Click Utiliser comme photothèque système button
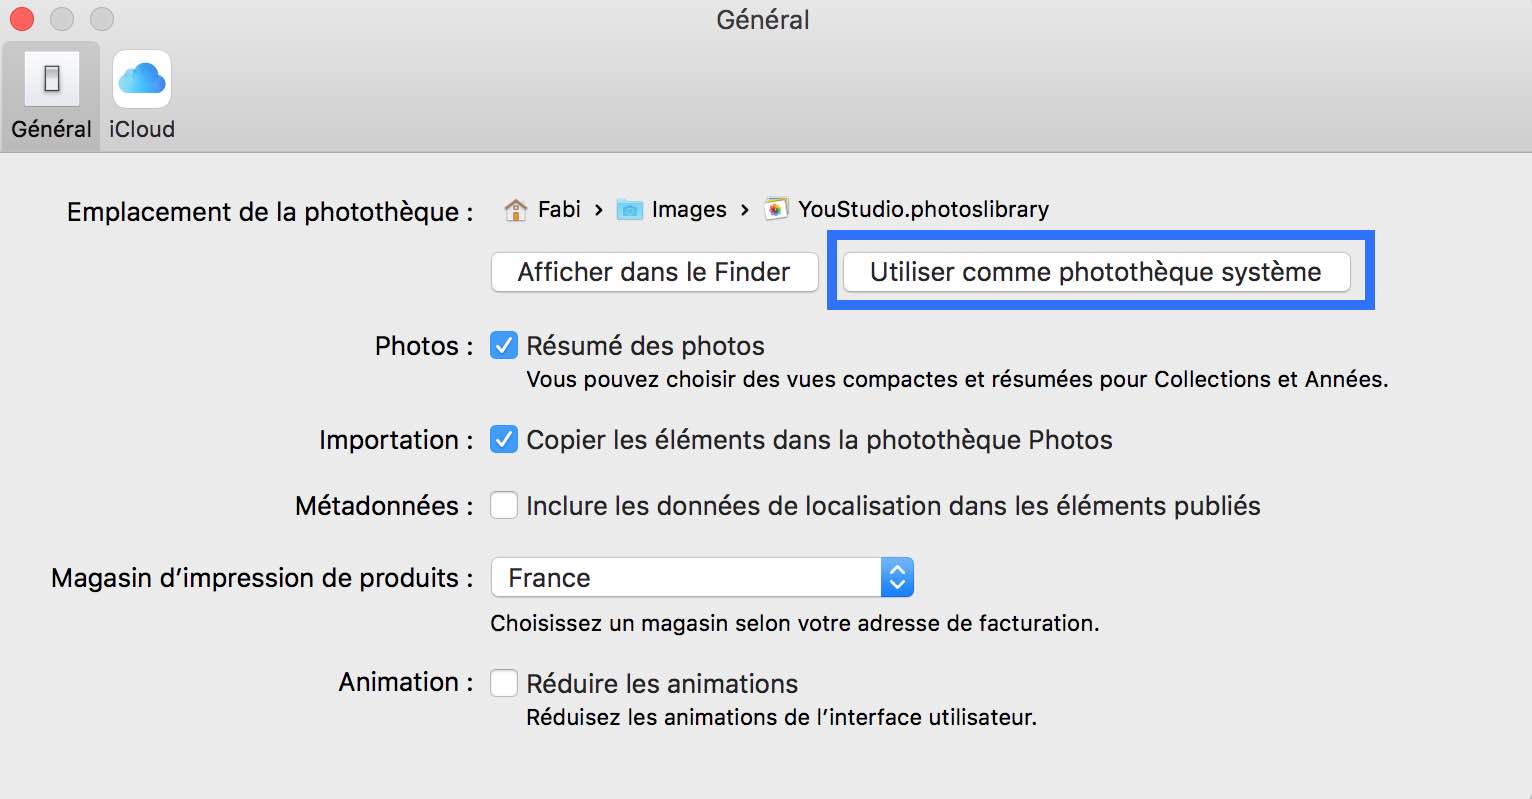This screenshot has width=1532, height=799. coord(1096,272)
